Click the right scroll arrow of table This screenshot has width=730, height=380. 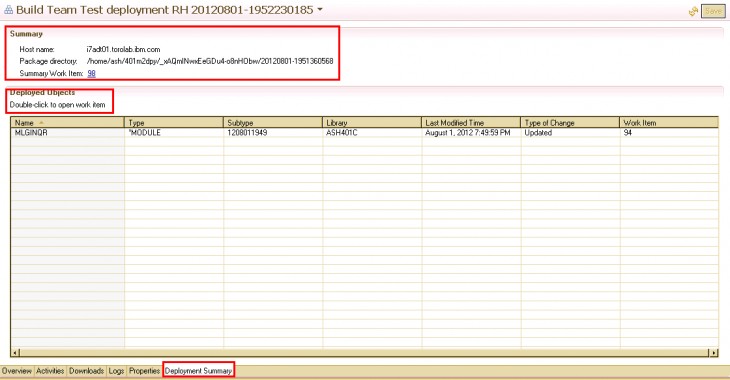point(714,353)
